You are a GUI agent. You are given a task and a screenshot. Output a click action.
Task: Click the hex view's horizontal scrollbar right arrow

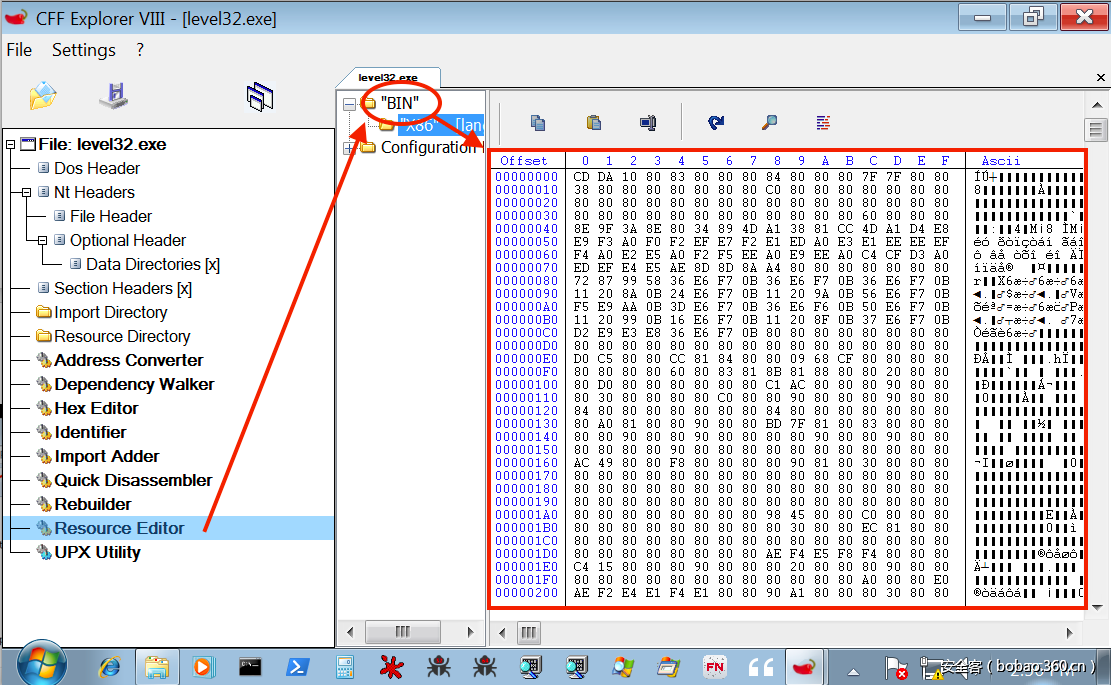[1069, 632]
